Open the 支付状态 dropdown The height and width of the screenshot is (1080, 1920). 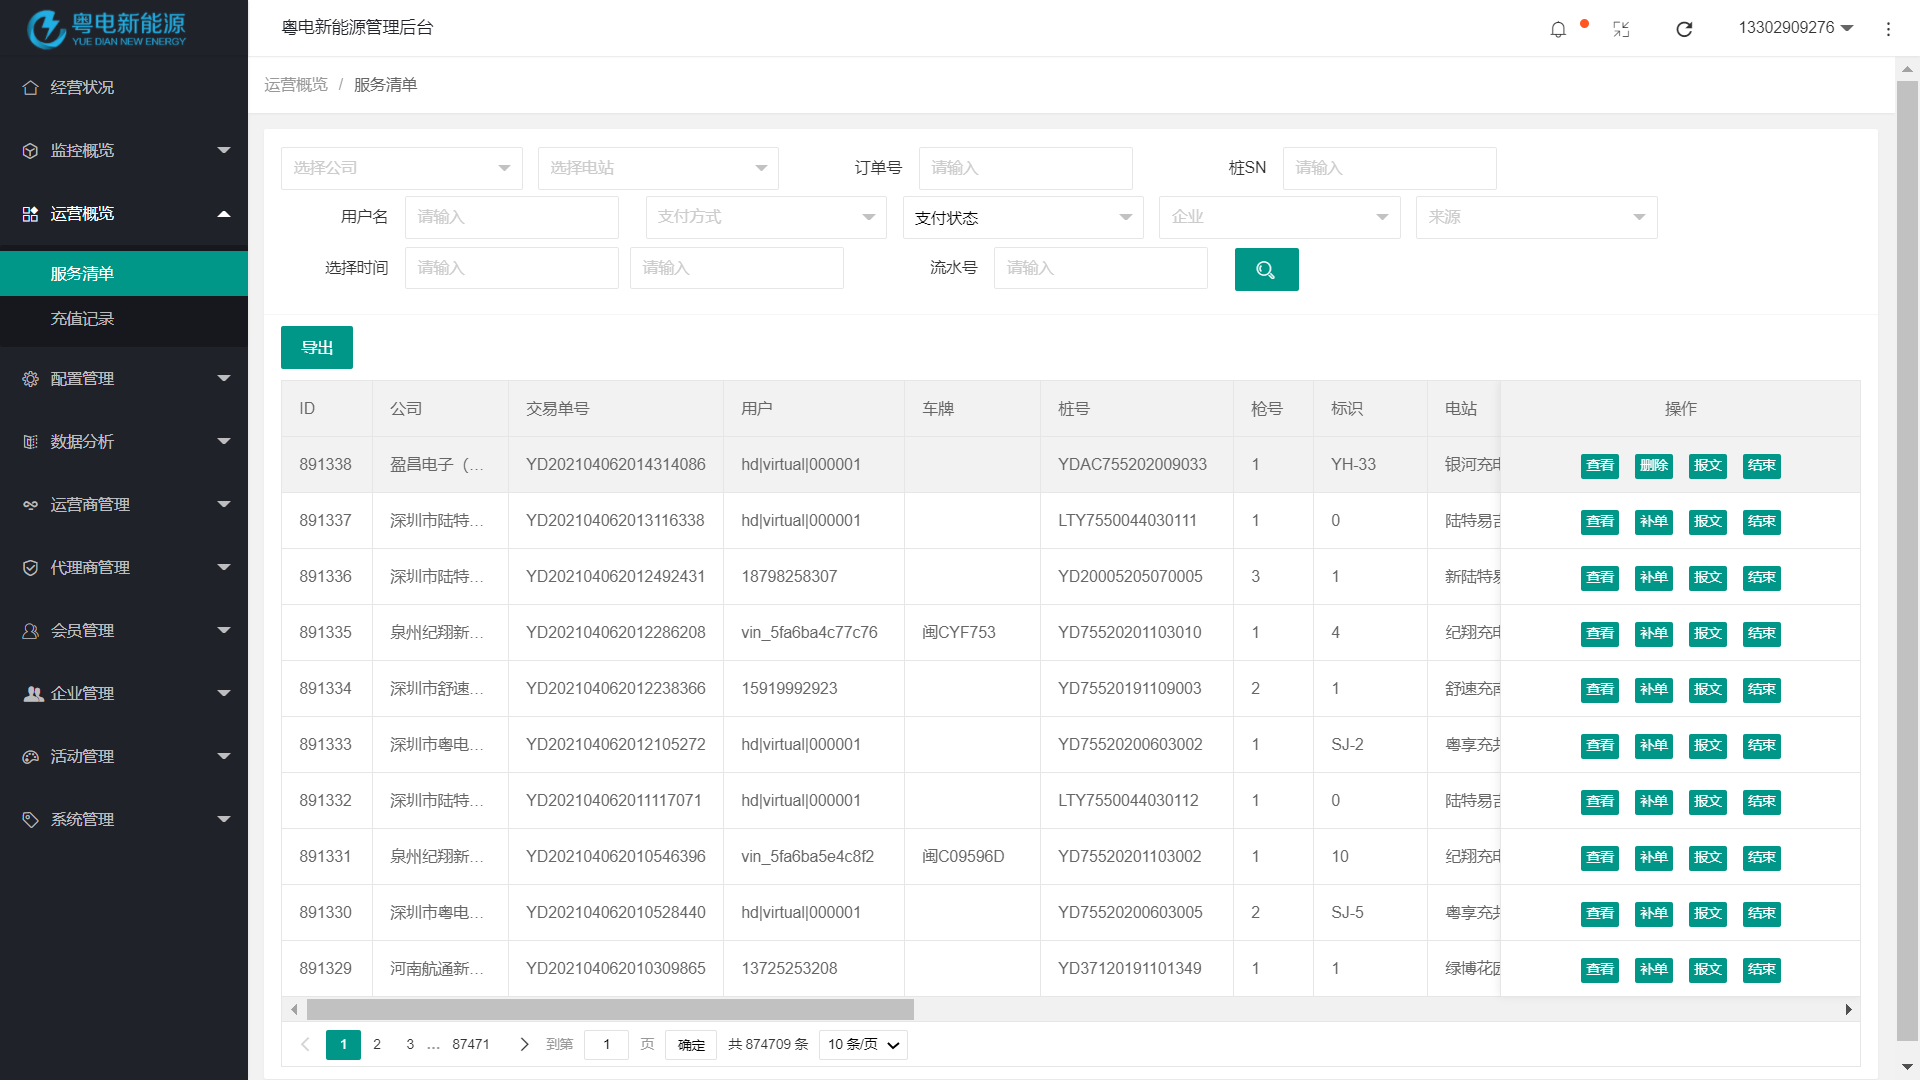tap(1022, 218)
